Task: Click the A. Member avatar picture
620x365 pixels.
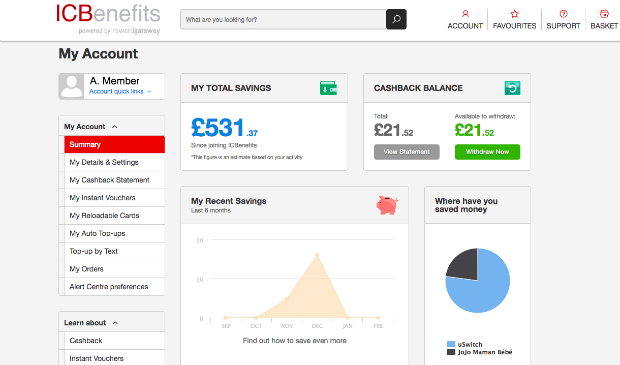Action: (x=72, y=86)
